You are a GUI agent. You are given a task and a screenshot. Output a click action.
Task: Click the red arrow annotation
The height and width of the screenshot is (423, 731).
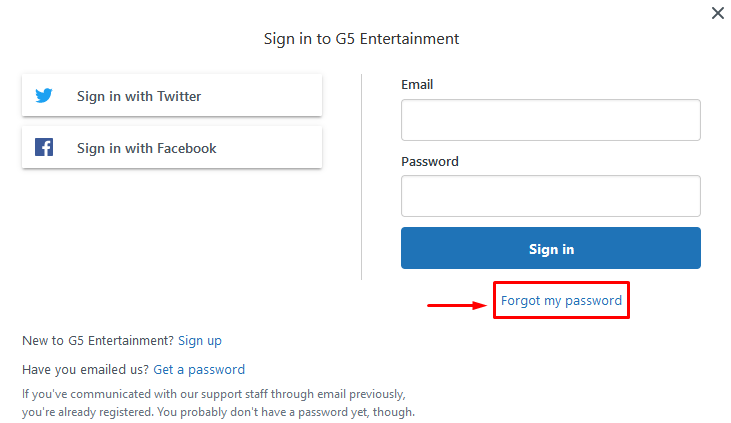coord(457,305)
